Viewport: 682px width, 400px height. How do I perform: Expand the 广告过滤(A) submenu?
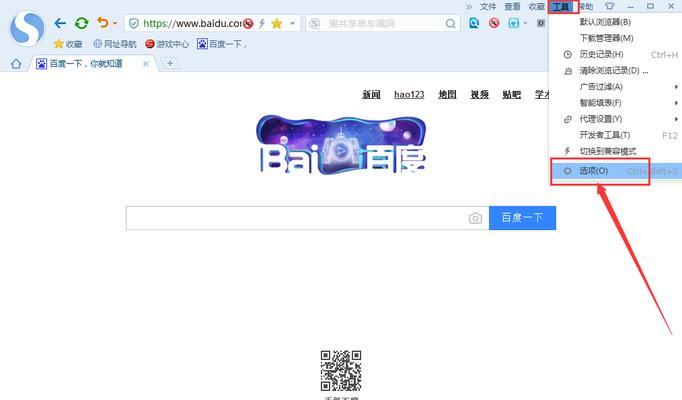[x=614, y=87]
